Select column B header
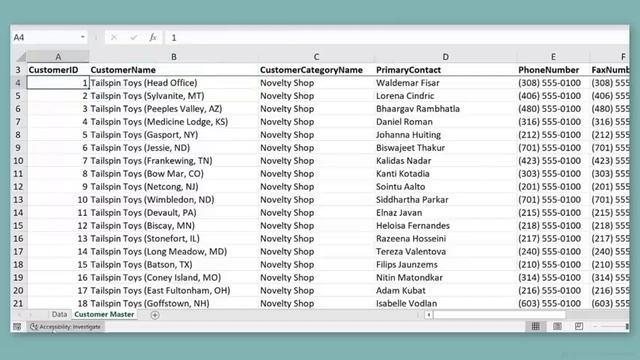The width and height of the screenshot is (640, 360). (173, 57)
